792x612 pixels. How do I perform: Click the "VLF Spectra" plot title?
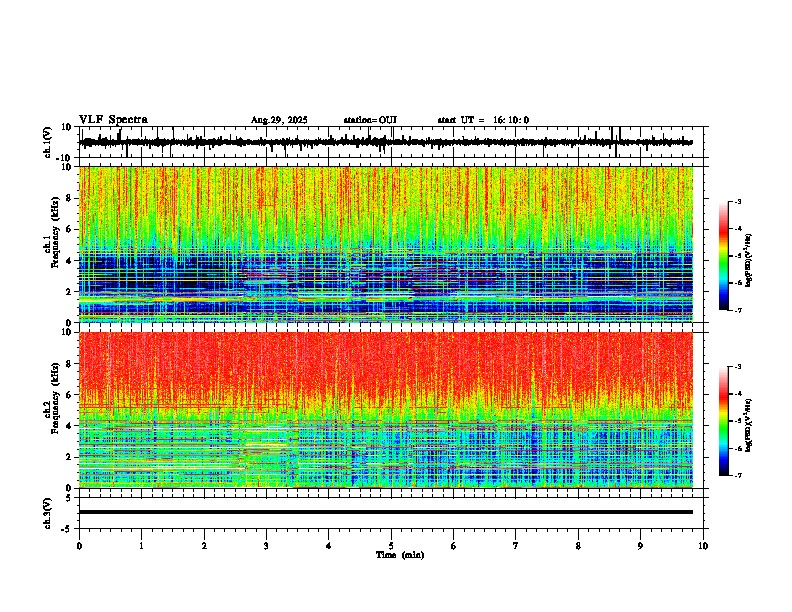point(113,120)
